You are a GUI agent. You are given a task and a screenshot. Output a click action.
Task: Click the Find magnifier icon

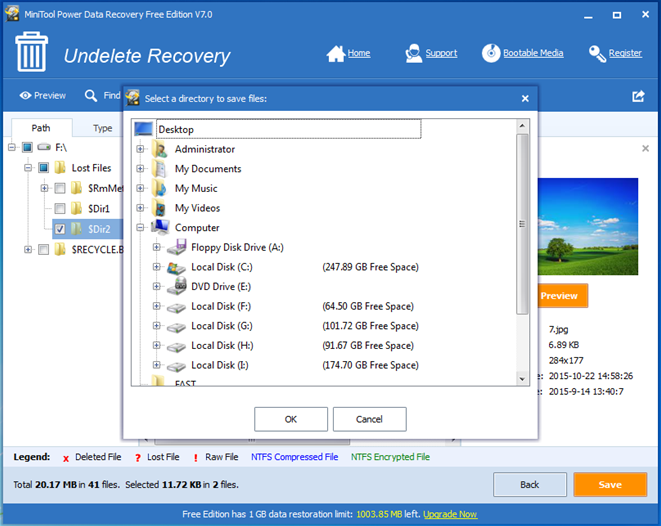tap(91, 96)
